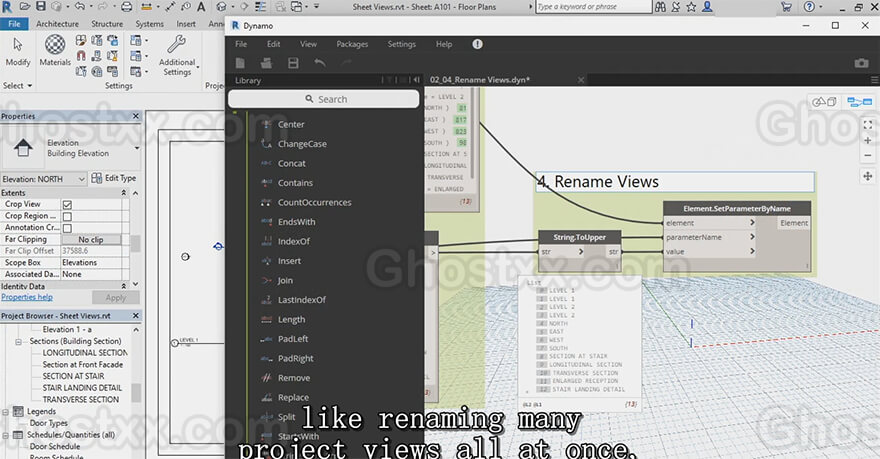Viewport: 880px width, 459px height.
Task: Open Revit Help dropdown arrow
Action: pos(821,7)
